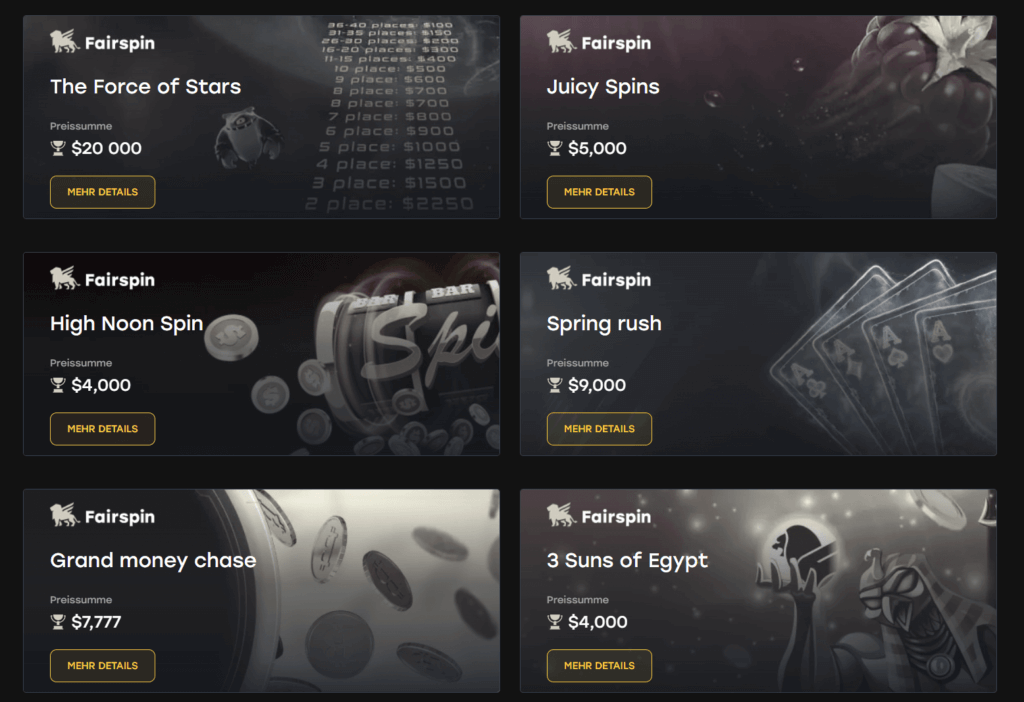Open Mehr Details for Juicy Spins

(599, 192)
